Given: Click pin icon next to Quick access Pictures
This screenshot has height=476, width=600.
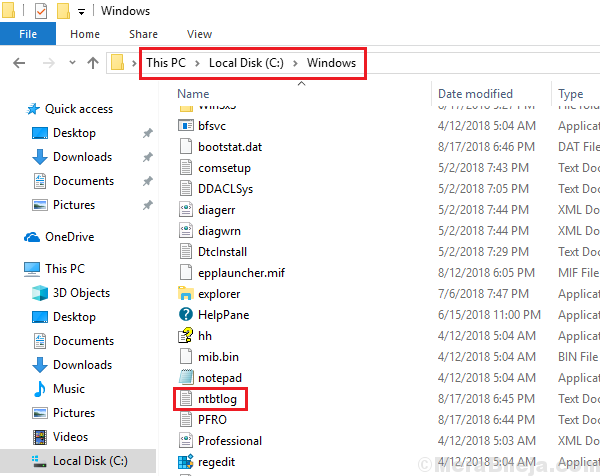Looking at the screenshot, I should 148,205.
